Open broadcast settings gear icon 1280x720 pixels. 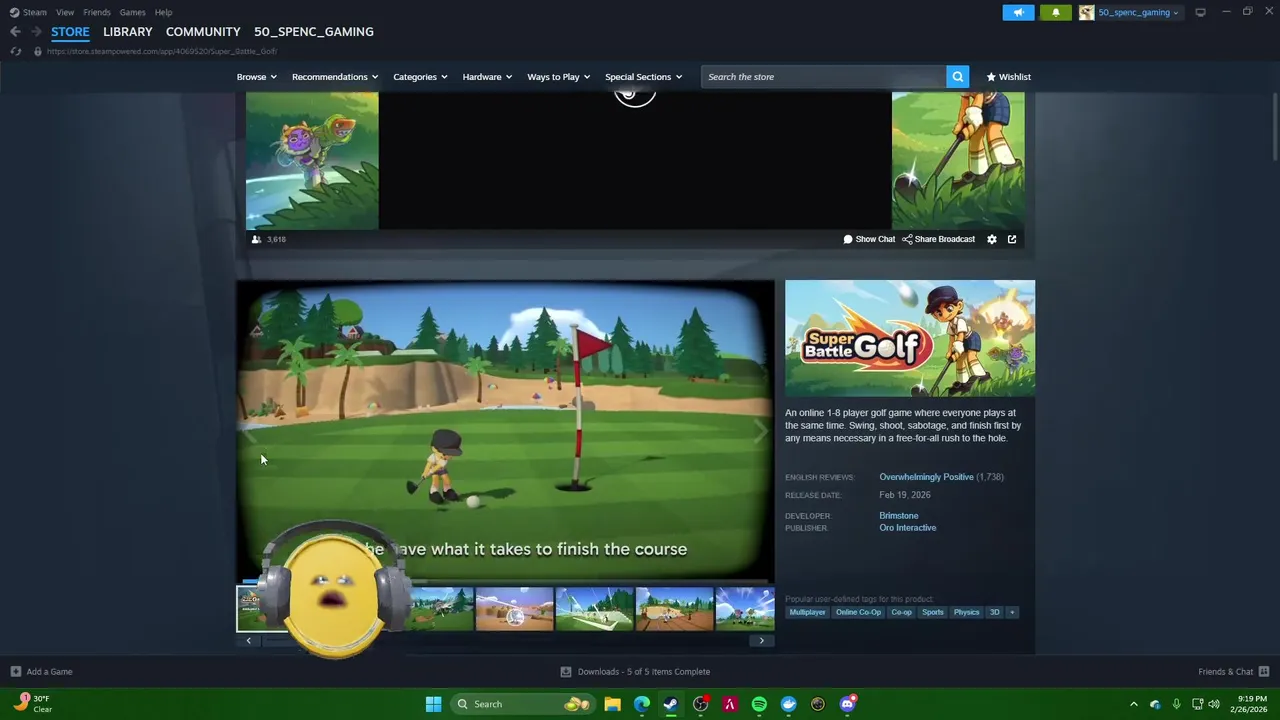(x=992, y=239)
